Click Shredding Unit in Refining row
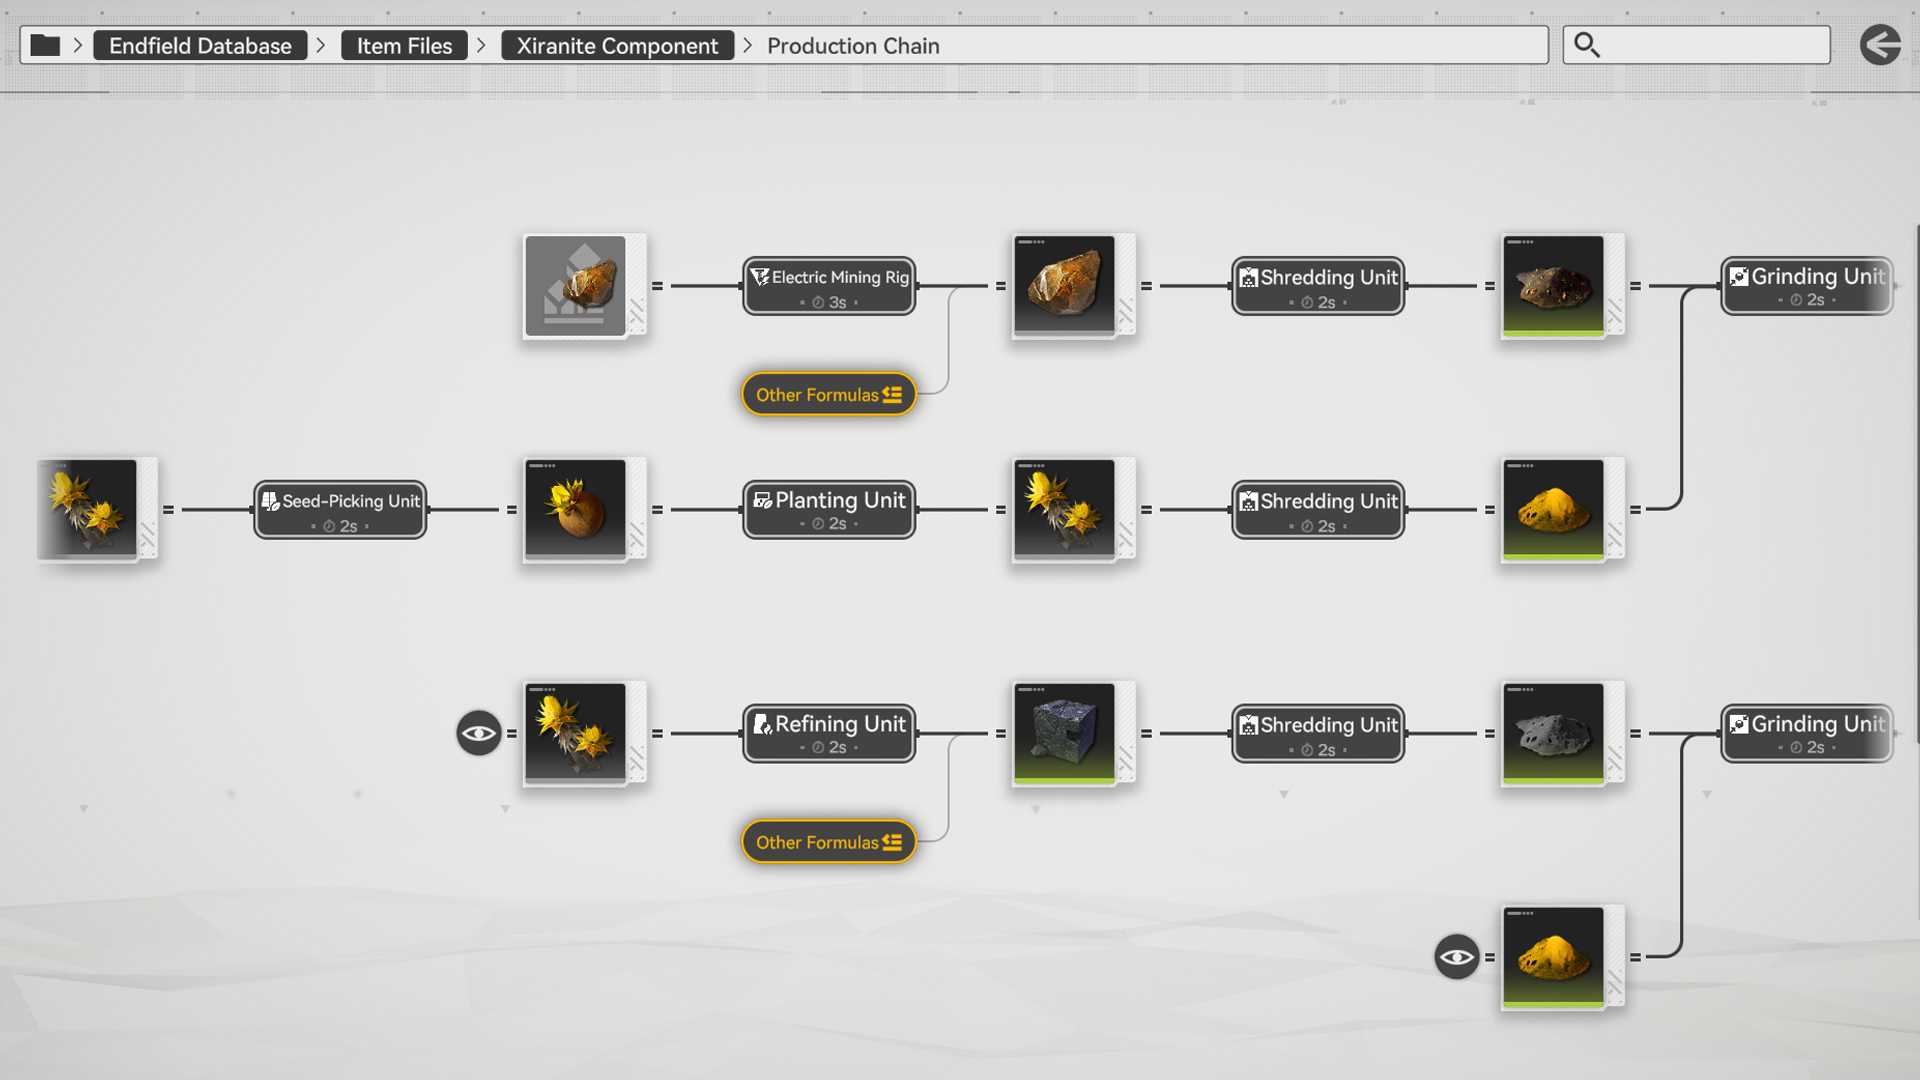1920x1080 pixels. [1318, 734]
